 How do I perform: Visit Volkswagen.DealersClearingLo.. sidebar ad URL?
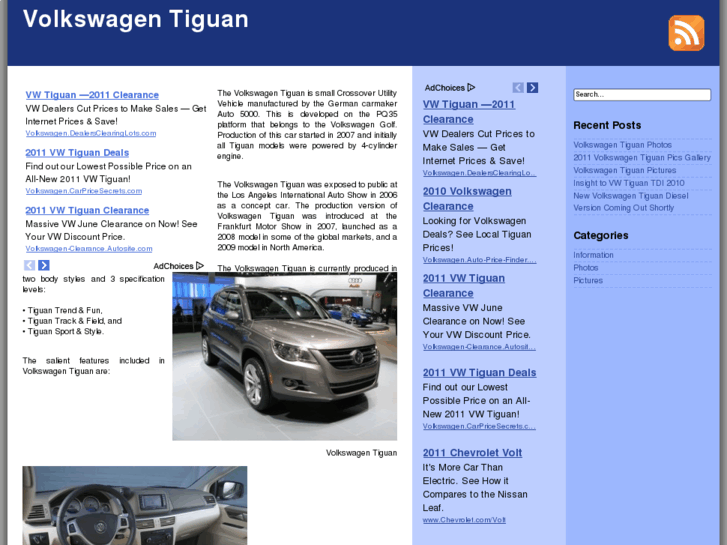[x=479, y=173]
